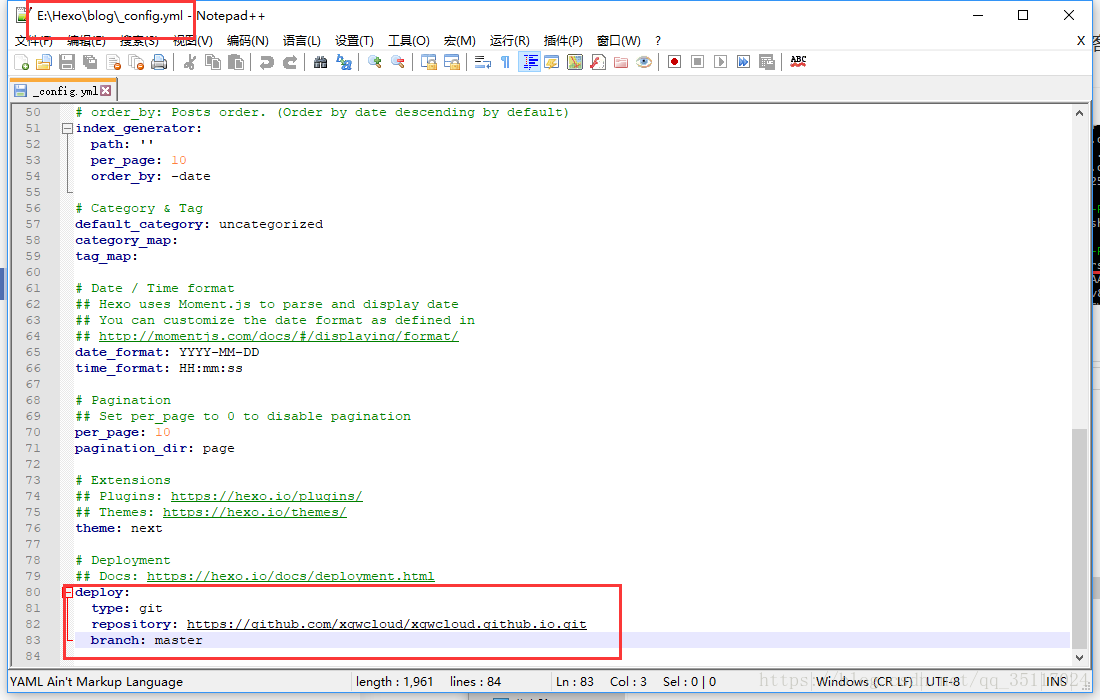
Task: Click the Save All toolbar icon
Action: coord(90,62)
